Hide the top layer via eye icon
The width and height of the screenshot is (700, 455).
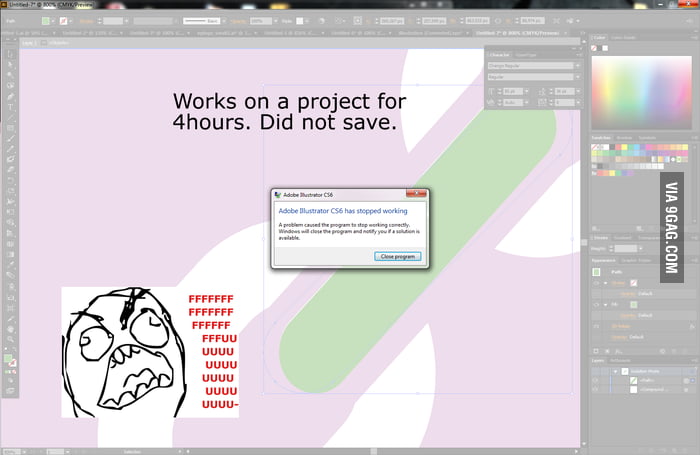click(596, 371)
